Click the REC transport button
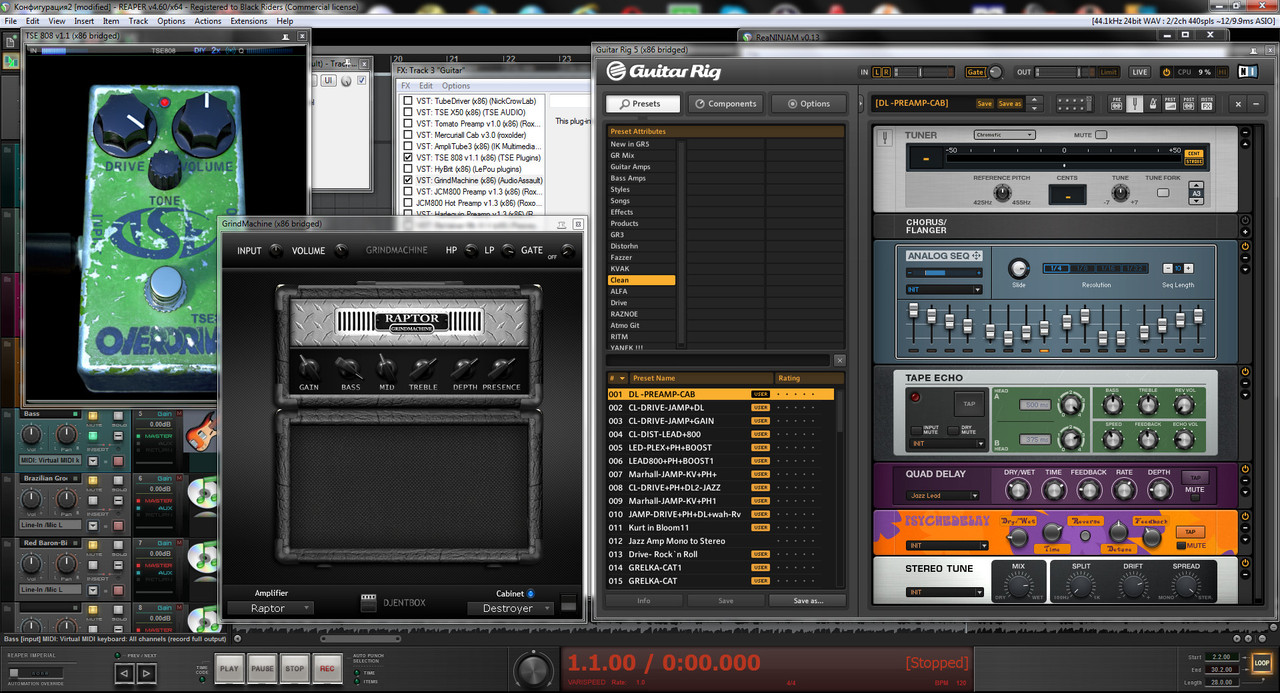The image size is (1280, 693). pos(326,669)
